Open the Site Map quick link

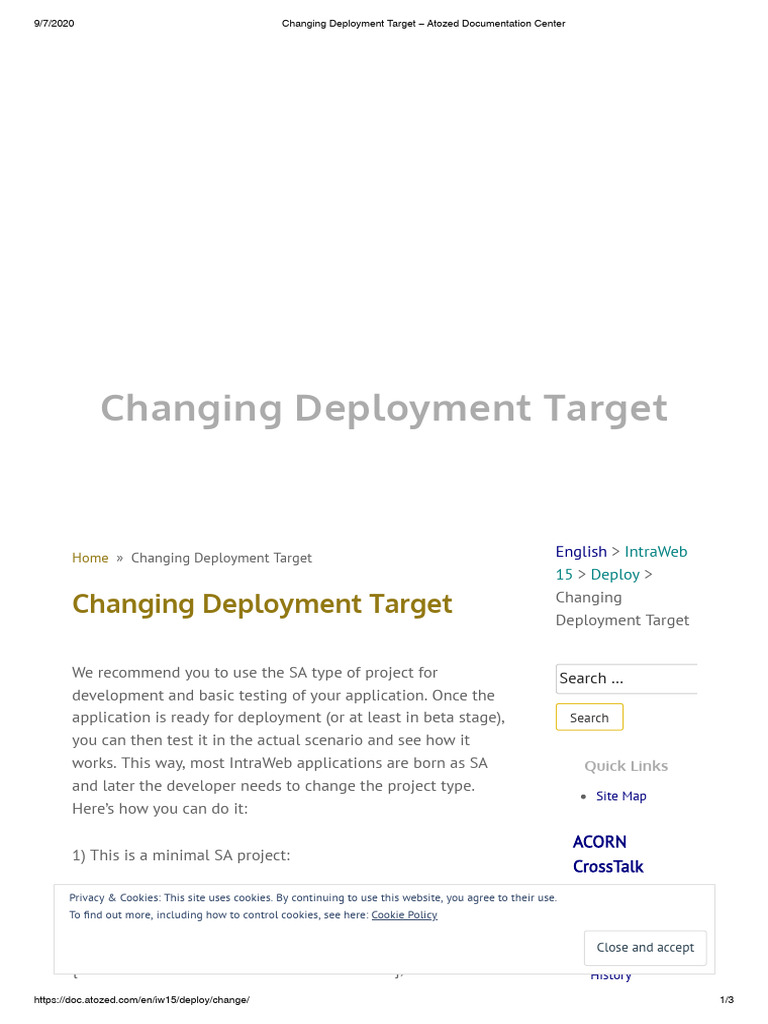(x=621, y=796)
